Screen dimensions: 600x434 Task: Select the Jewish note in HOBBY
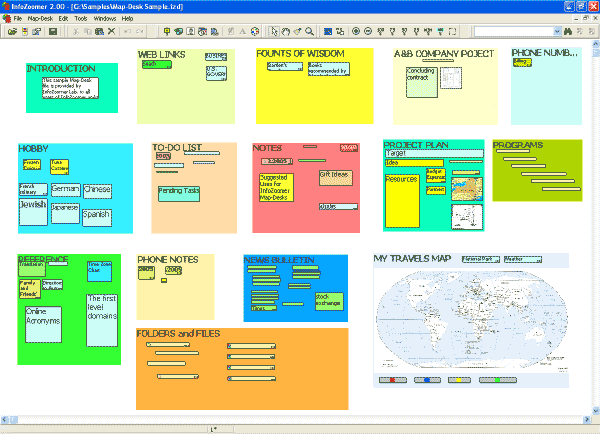click(33, 212)
